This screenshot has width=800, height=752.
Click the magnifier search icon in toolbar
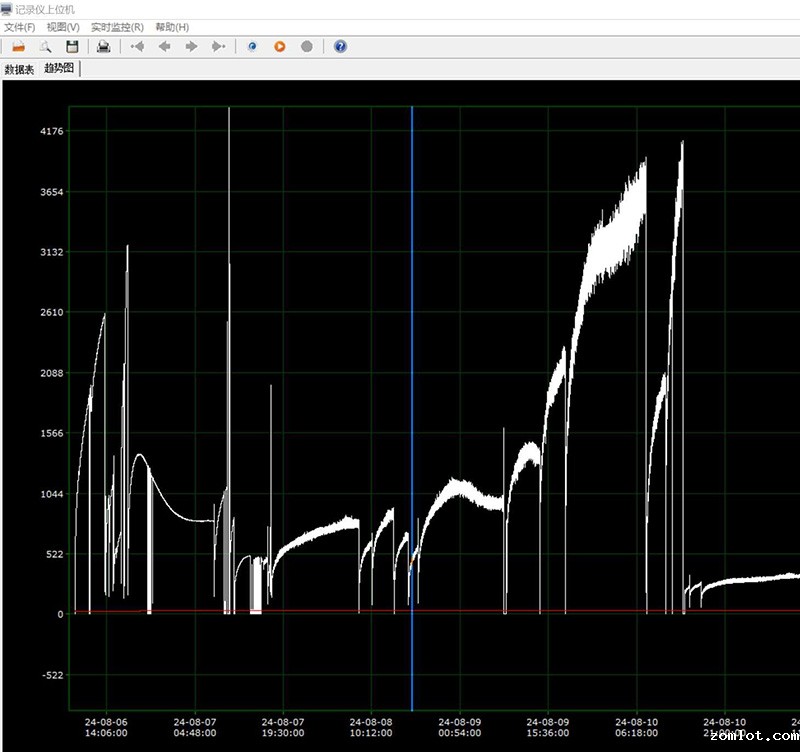point(45,46)
